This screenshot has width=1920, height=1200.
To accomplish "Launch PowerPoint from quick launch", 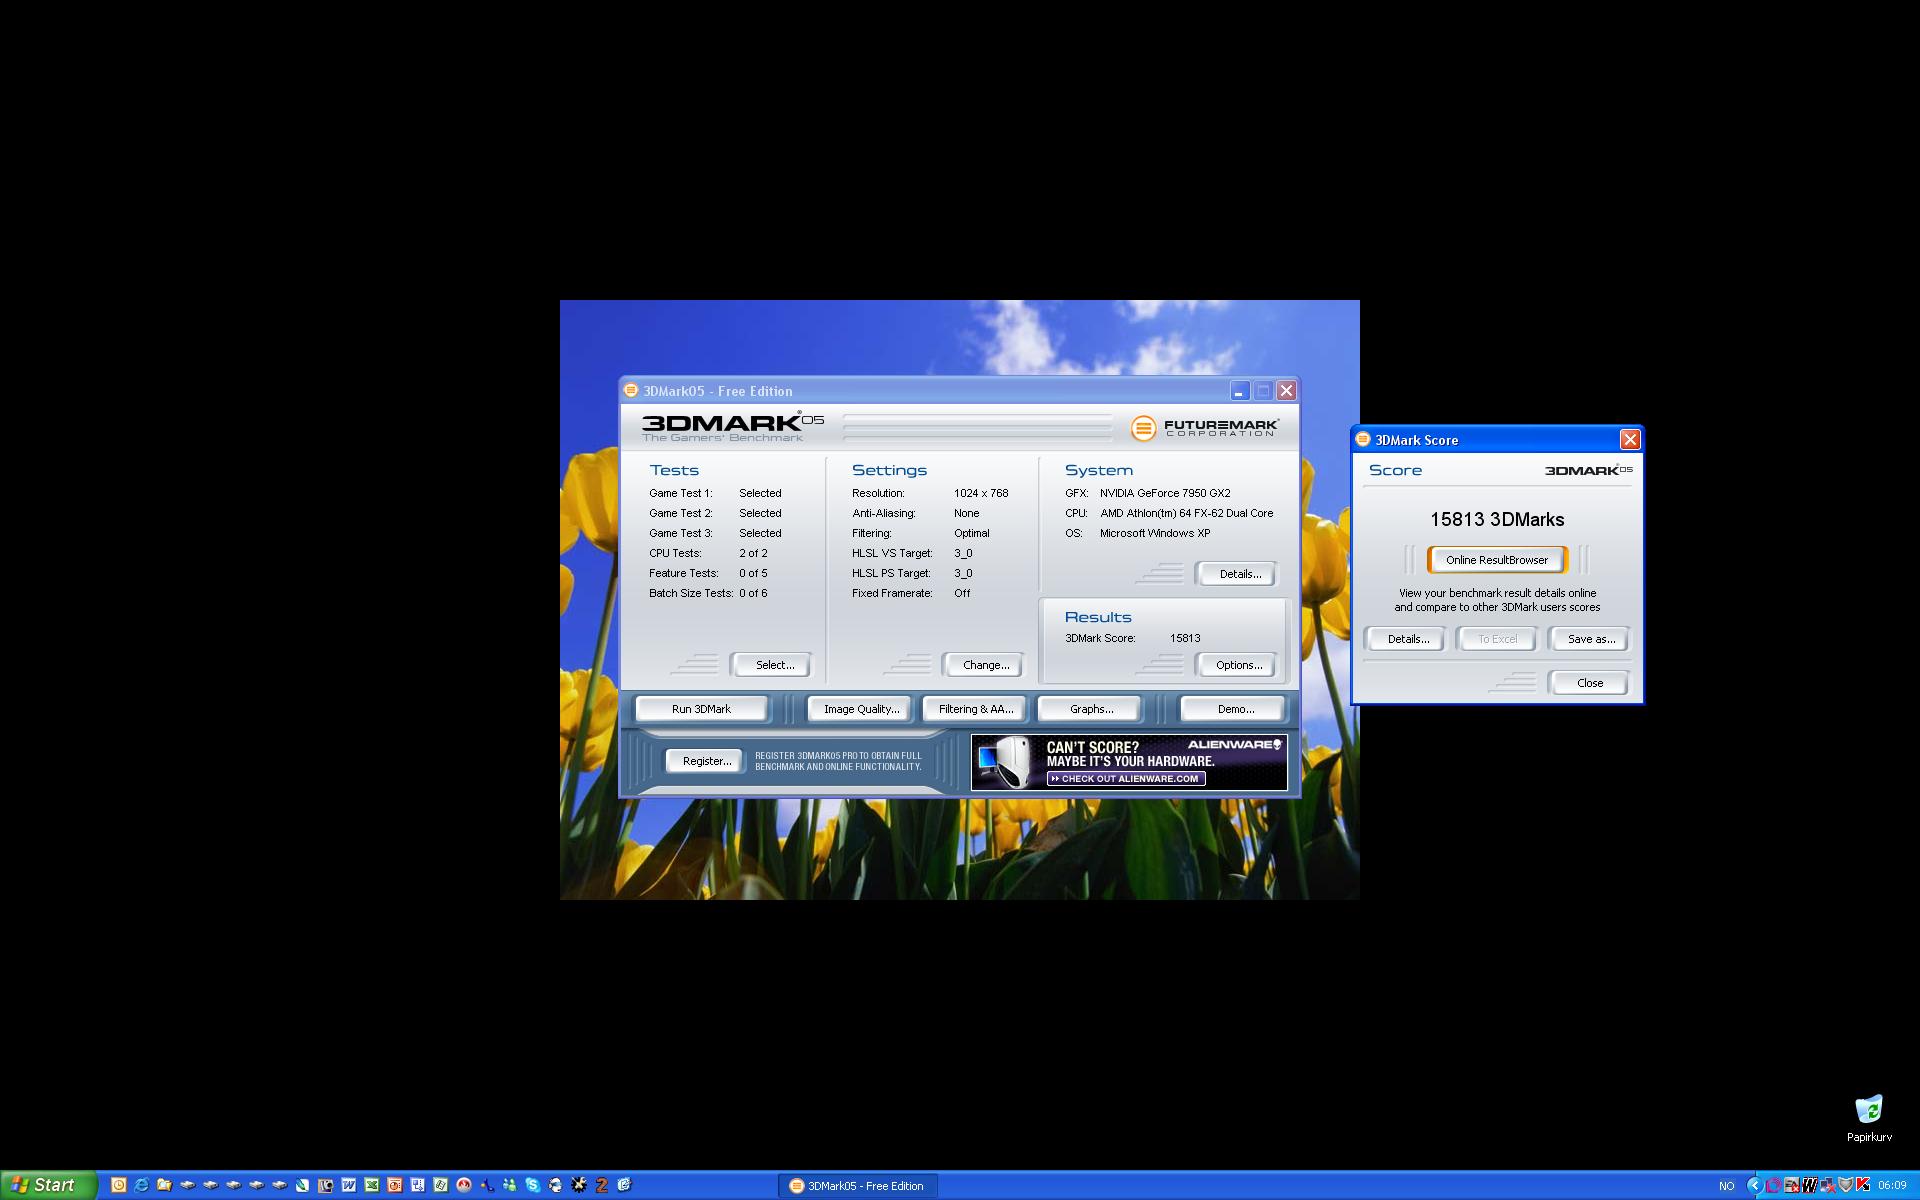I will tap(394, 1185).
